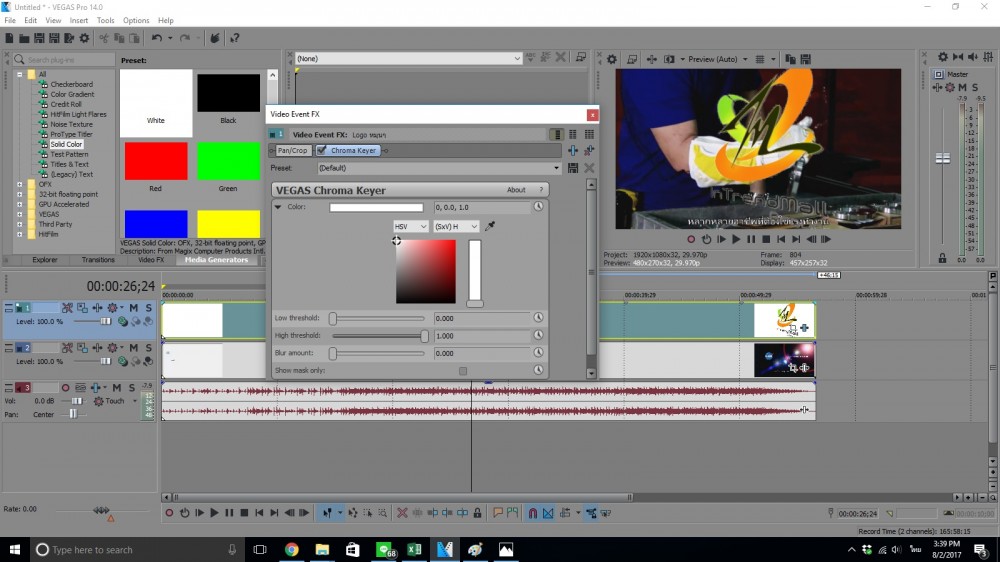Toggle the Master bus mute button
1000x562 pixels.
click(962, 87)
